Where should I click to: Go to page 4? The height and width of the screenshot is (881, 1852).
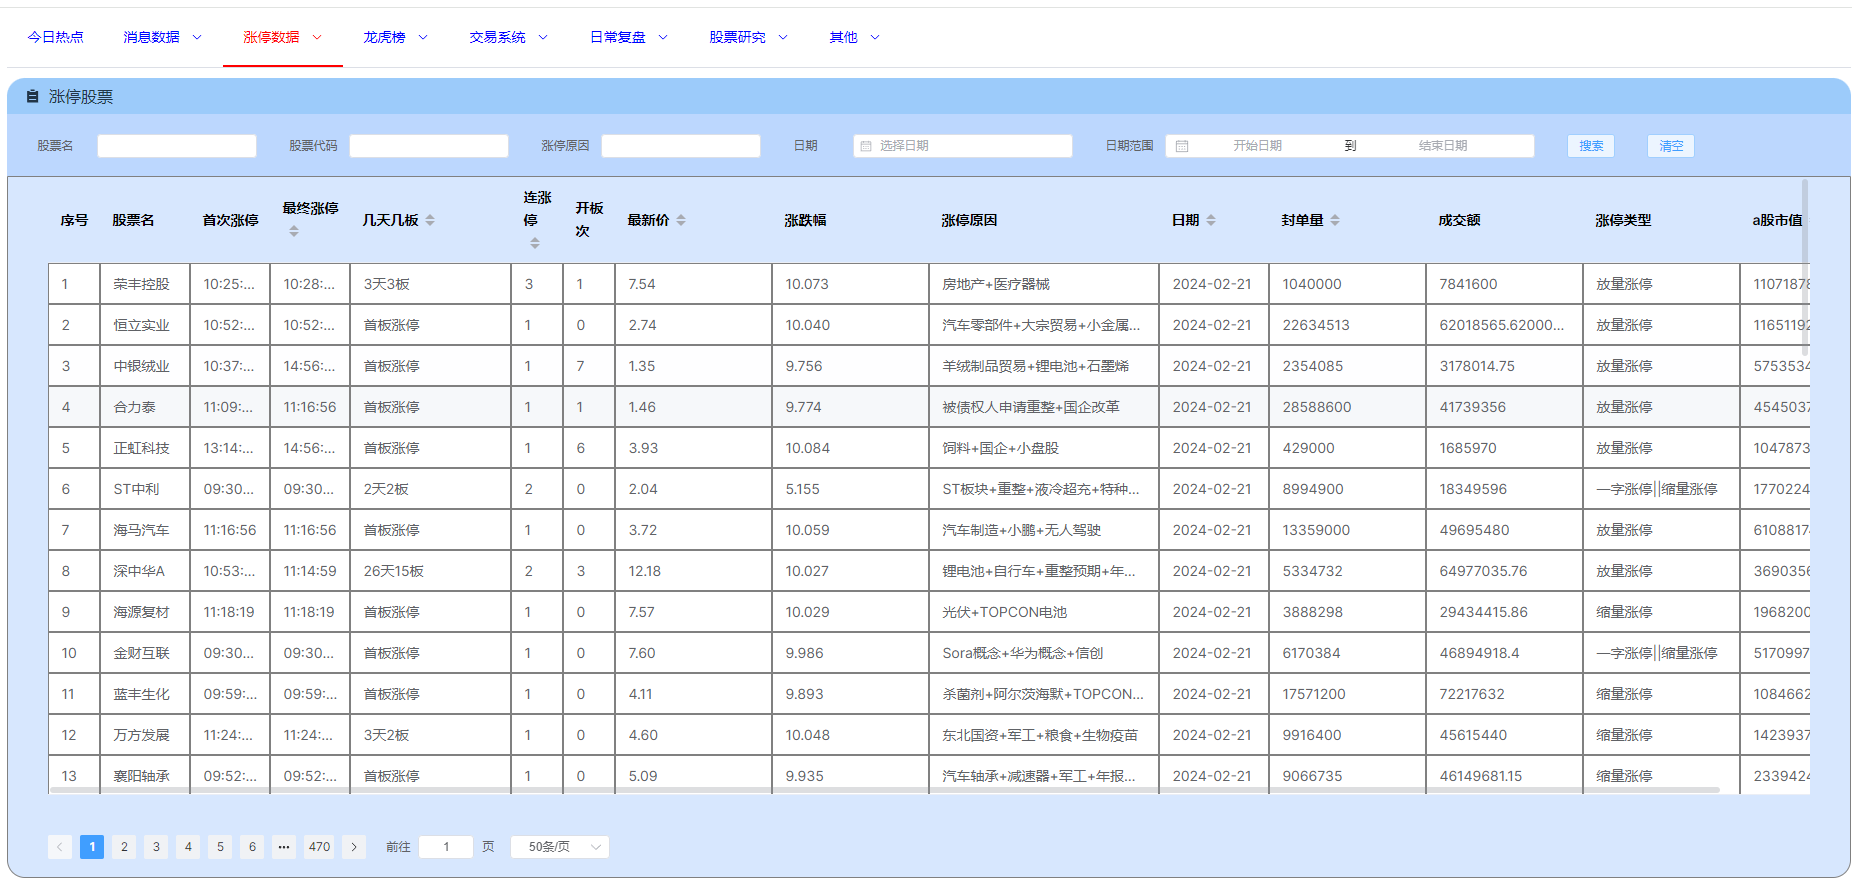click(188, 847)
